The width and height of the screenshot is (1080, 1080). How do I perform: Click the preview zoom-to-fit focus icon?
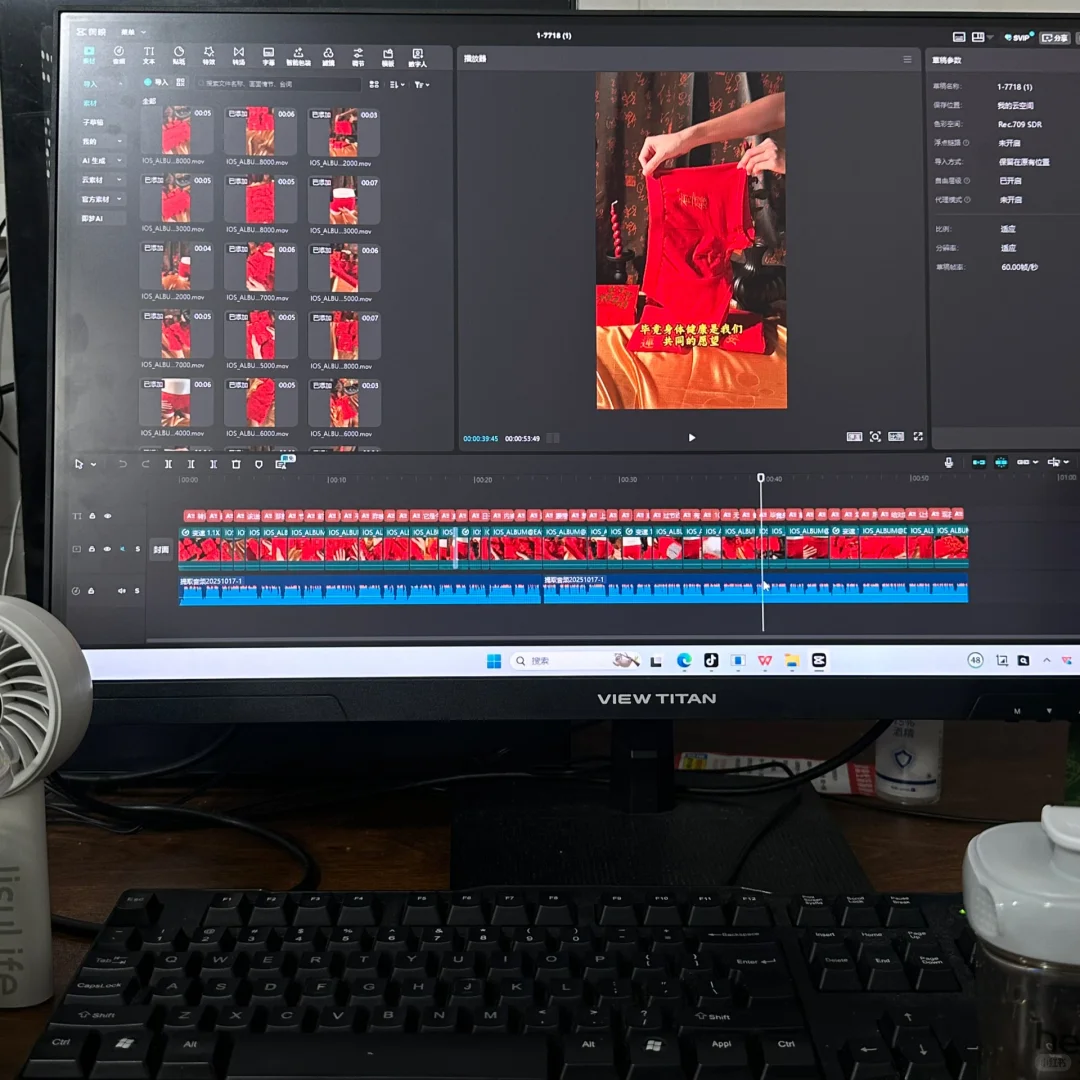tap(875, 437)
